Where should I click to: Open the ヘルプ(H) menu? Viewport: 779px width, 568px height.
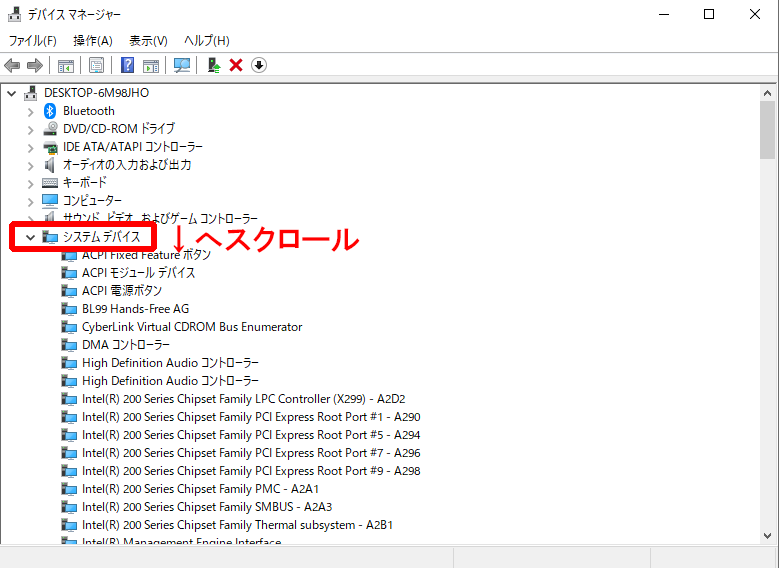pos(207,41)
